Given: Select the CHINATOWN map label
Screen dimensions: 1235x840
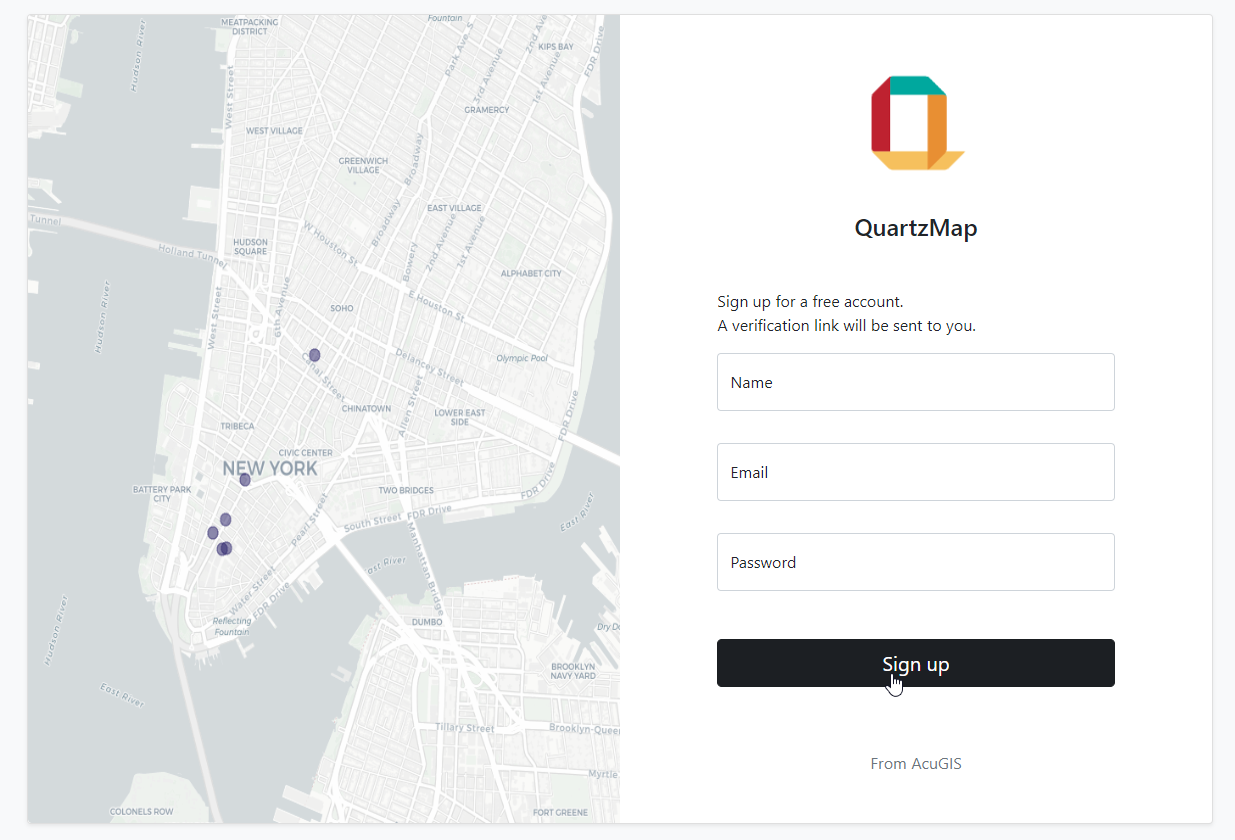Looking at the screenshot, I should [x=367, y=409].
